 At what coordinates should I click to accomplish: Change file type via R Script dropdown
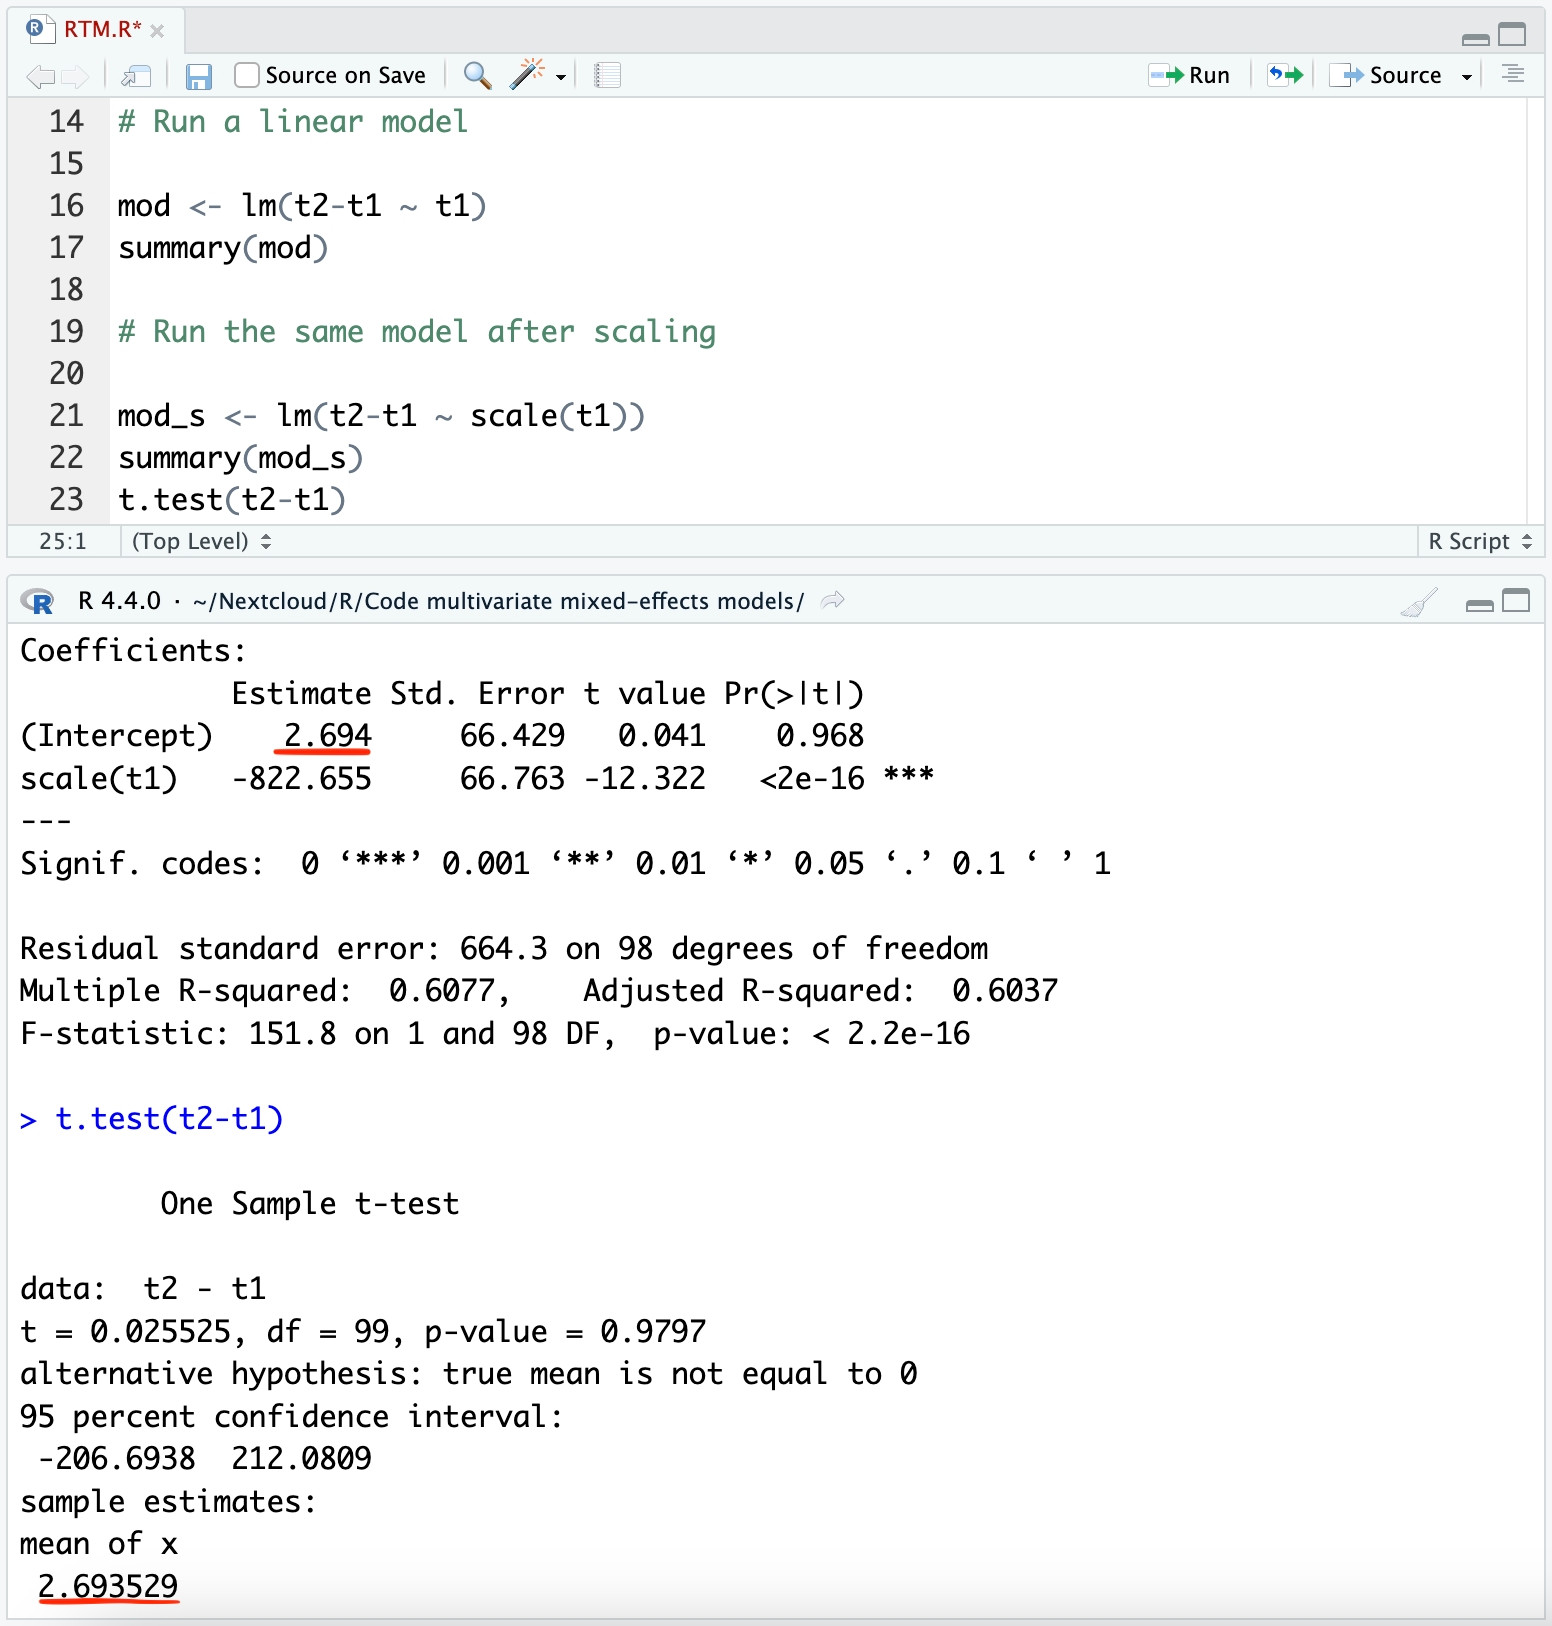(1480, 541)
